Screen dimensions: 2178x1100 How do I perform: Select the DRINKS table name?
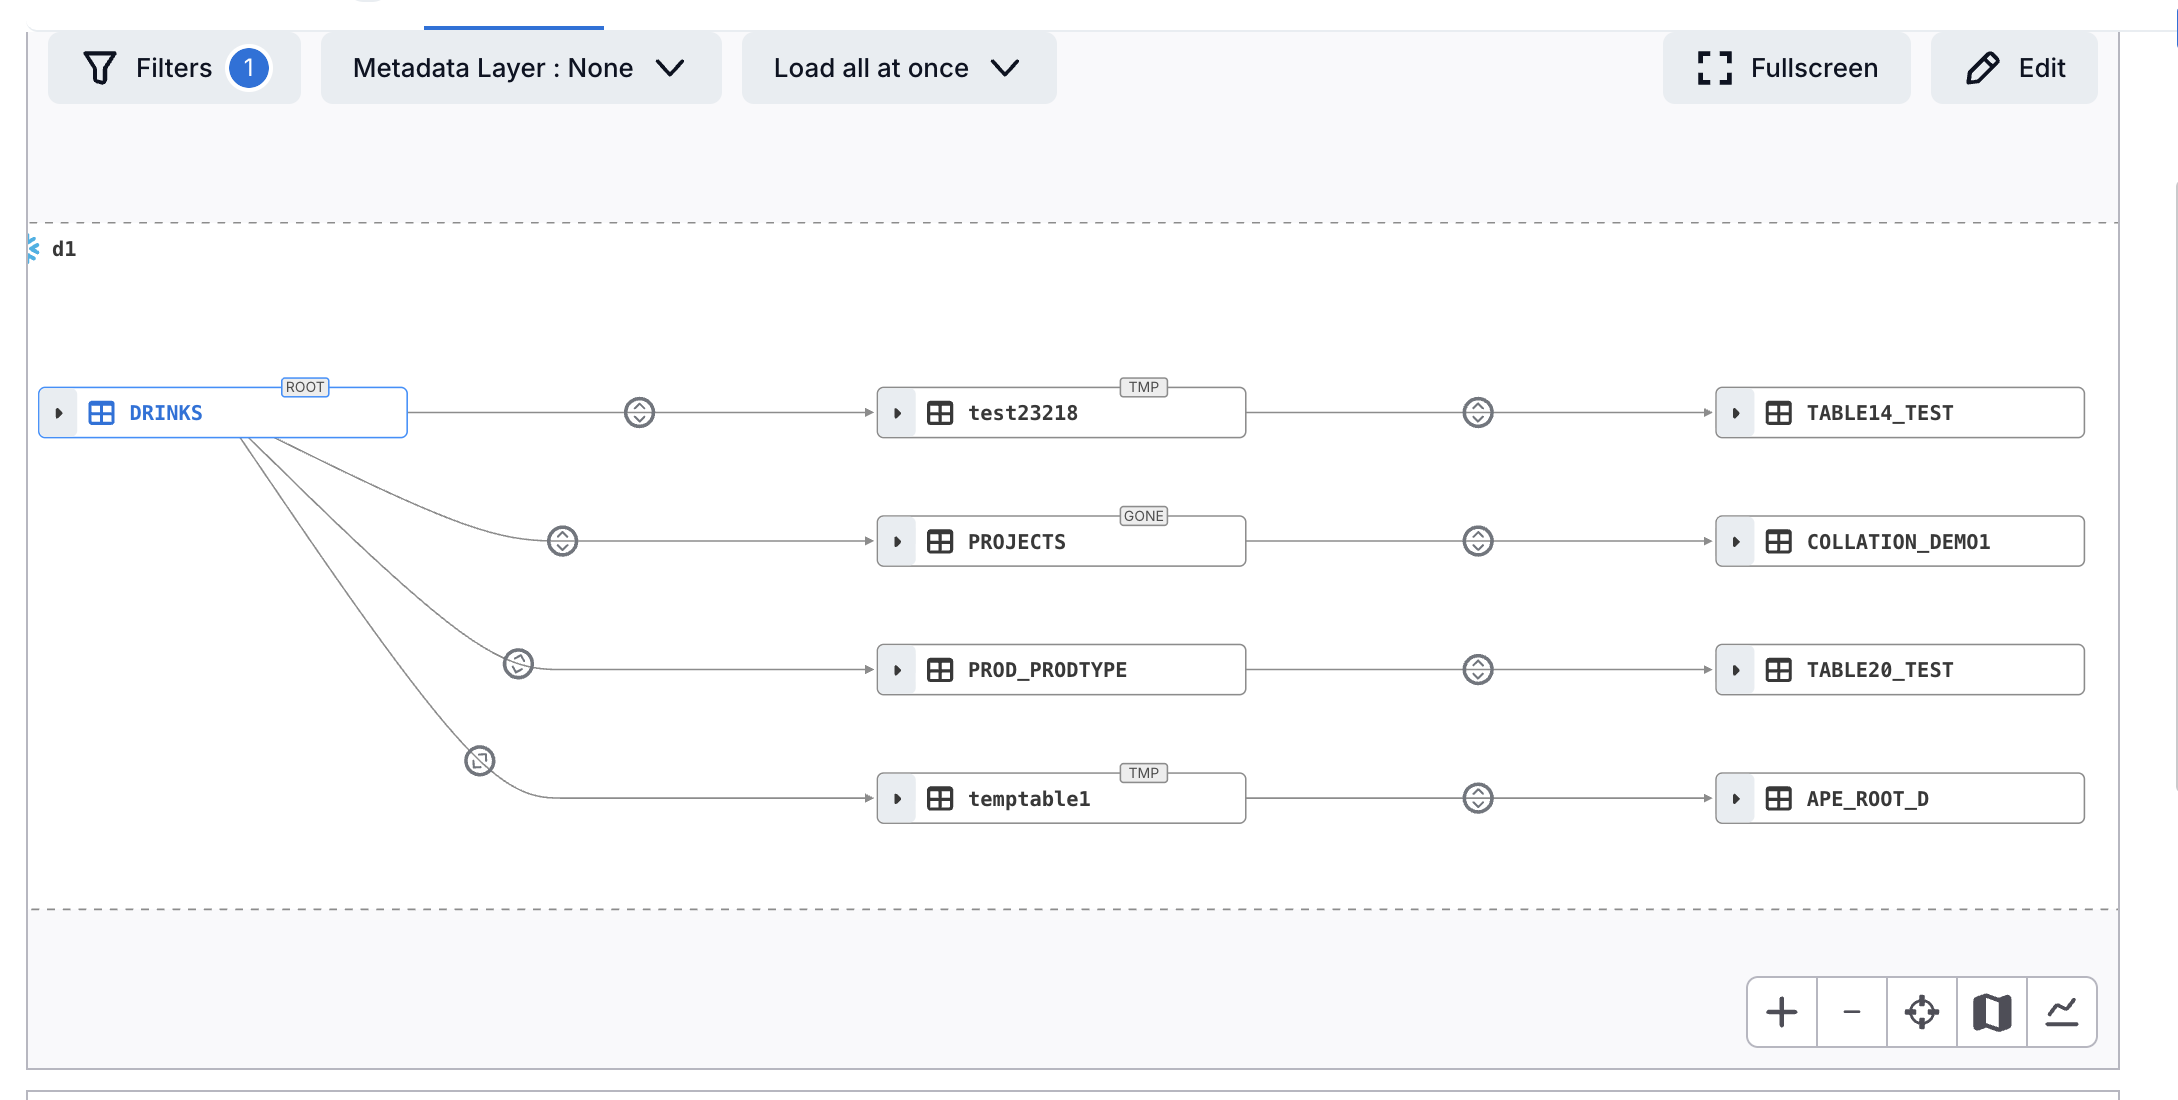(x=166, y=413)
